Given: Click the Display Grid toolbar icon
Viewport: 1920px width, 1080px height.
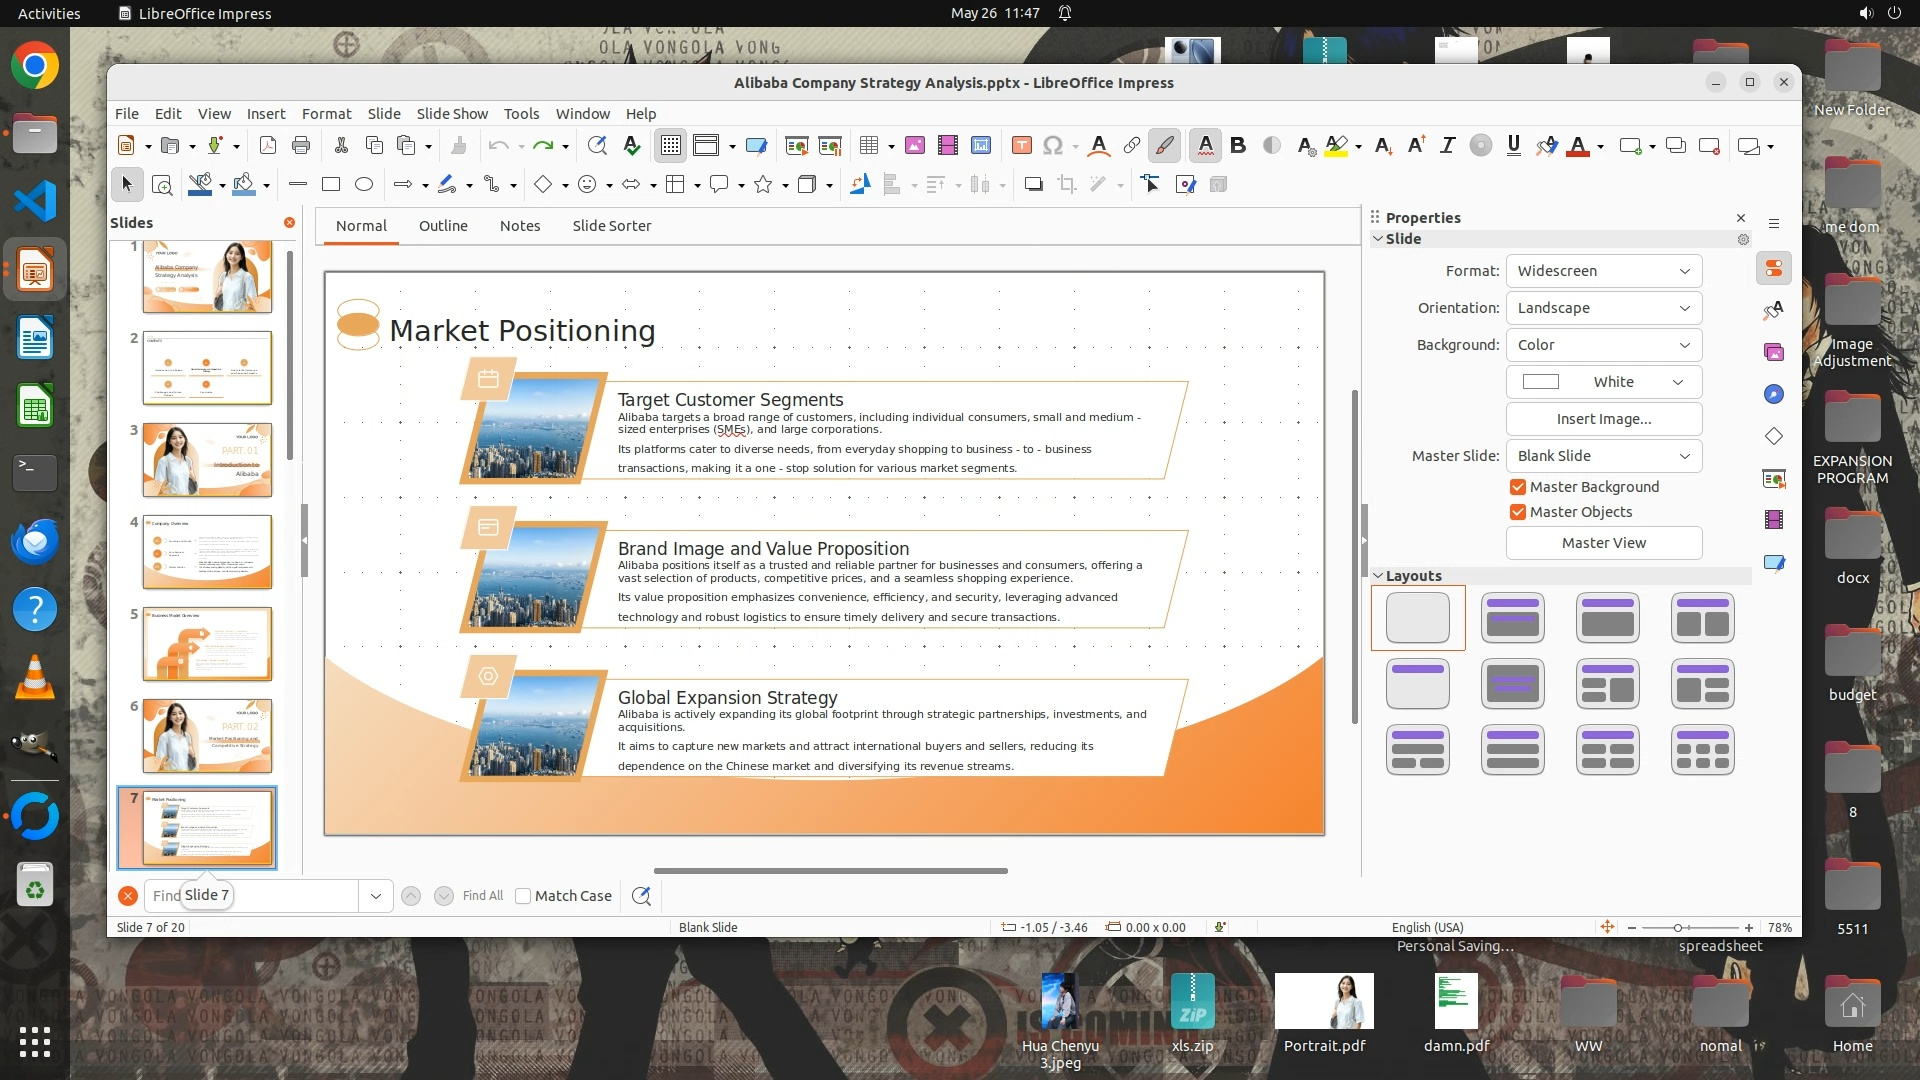Looking at the screenshot, I should click(670, 146).
